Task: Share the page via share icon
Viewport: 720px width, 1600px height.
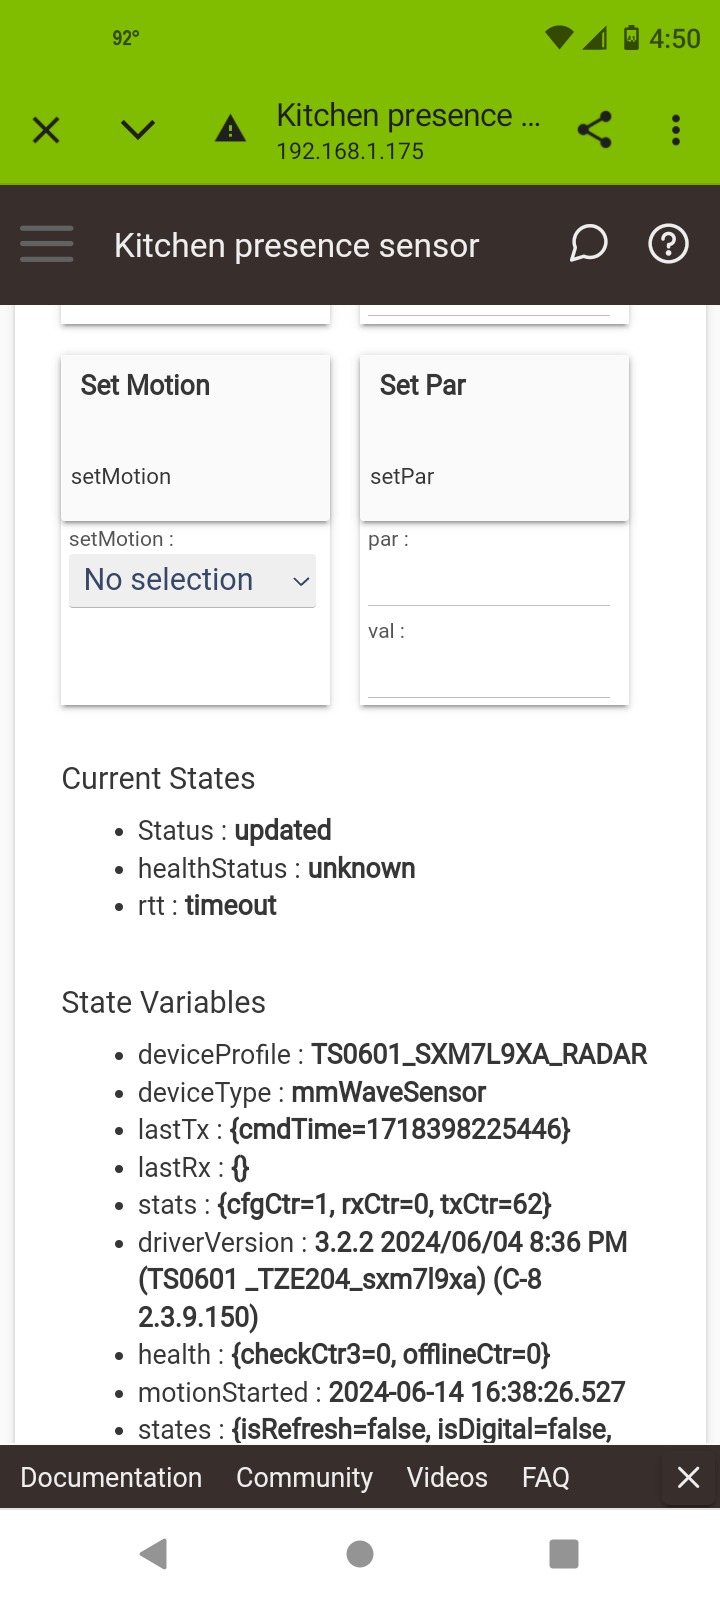Action: (595, 130)
